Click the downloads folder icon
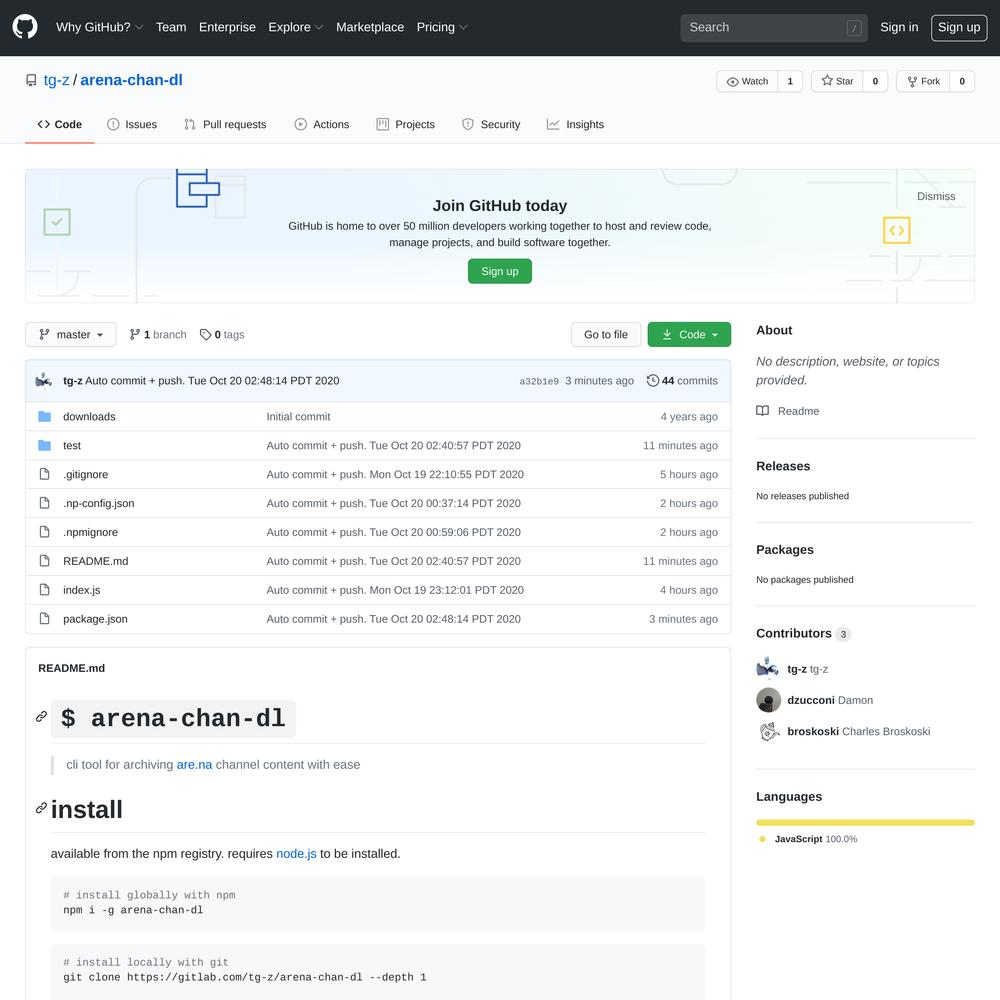 point(45,416)
